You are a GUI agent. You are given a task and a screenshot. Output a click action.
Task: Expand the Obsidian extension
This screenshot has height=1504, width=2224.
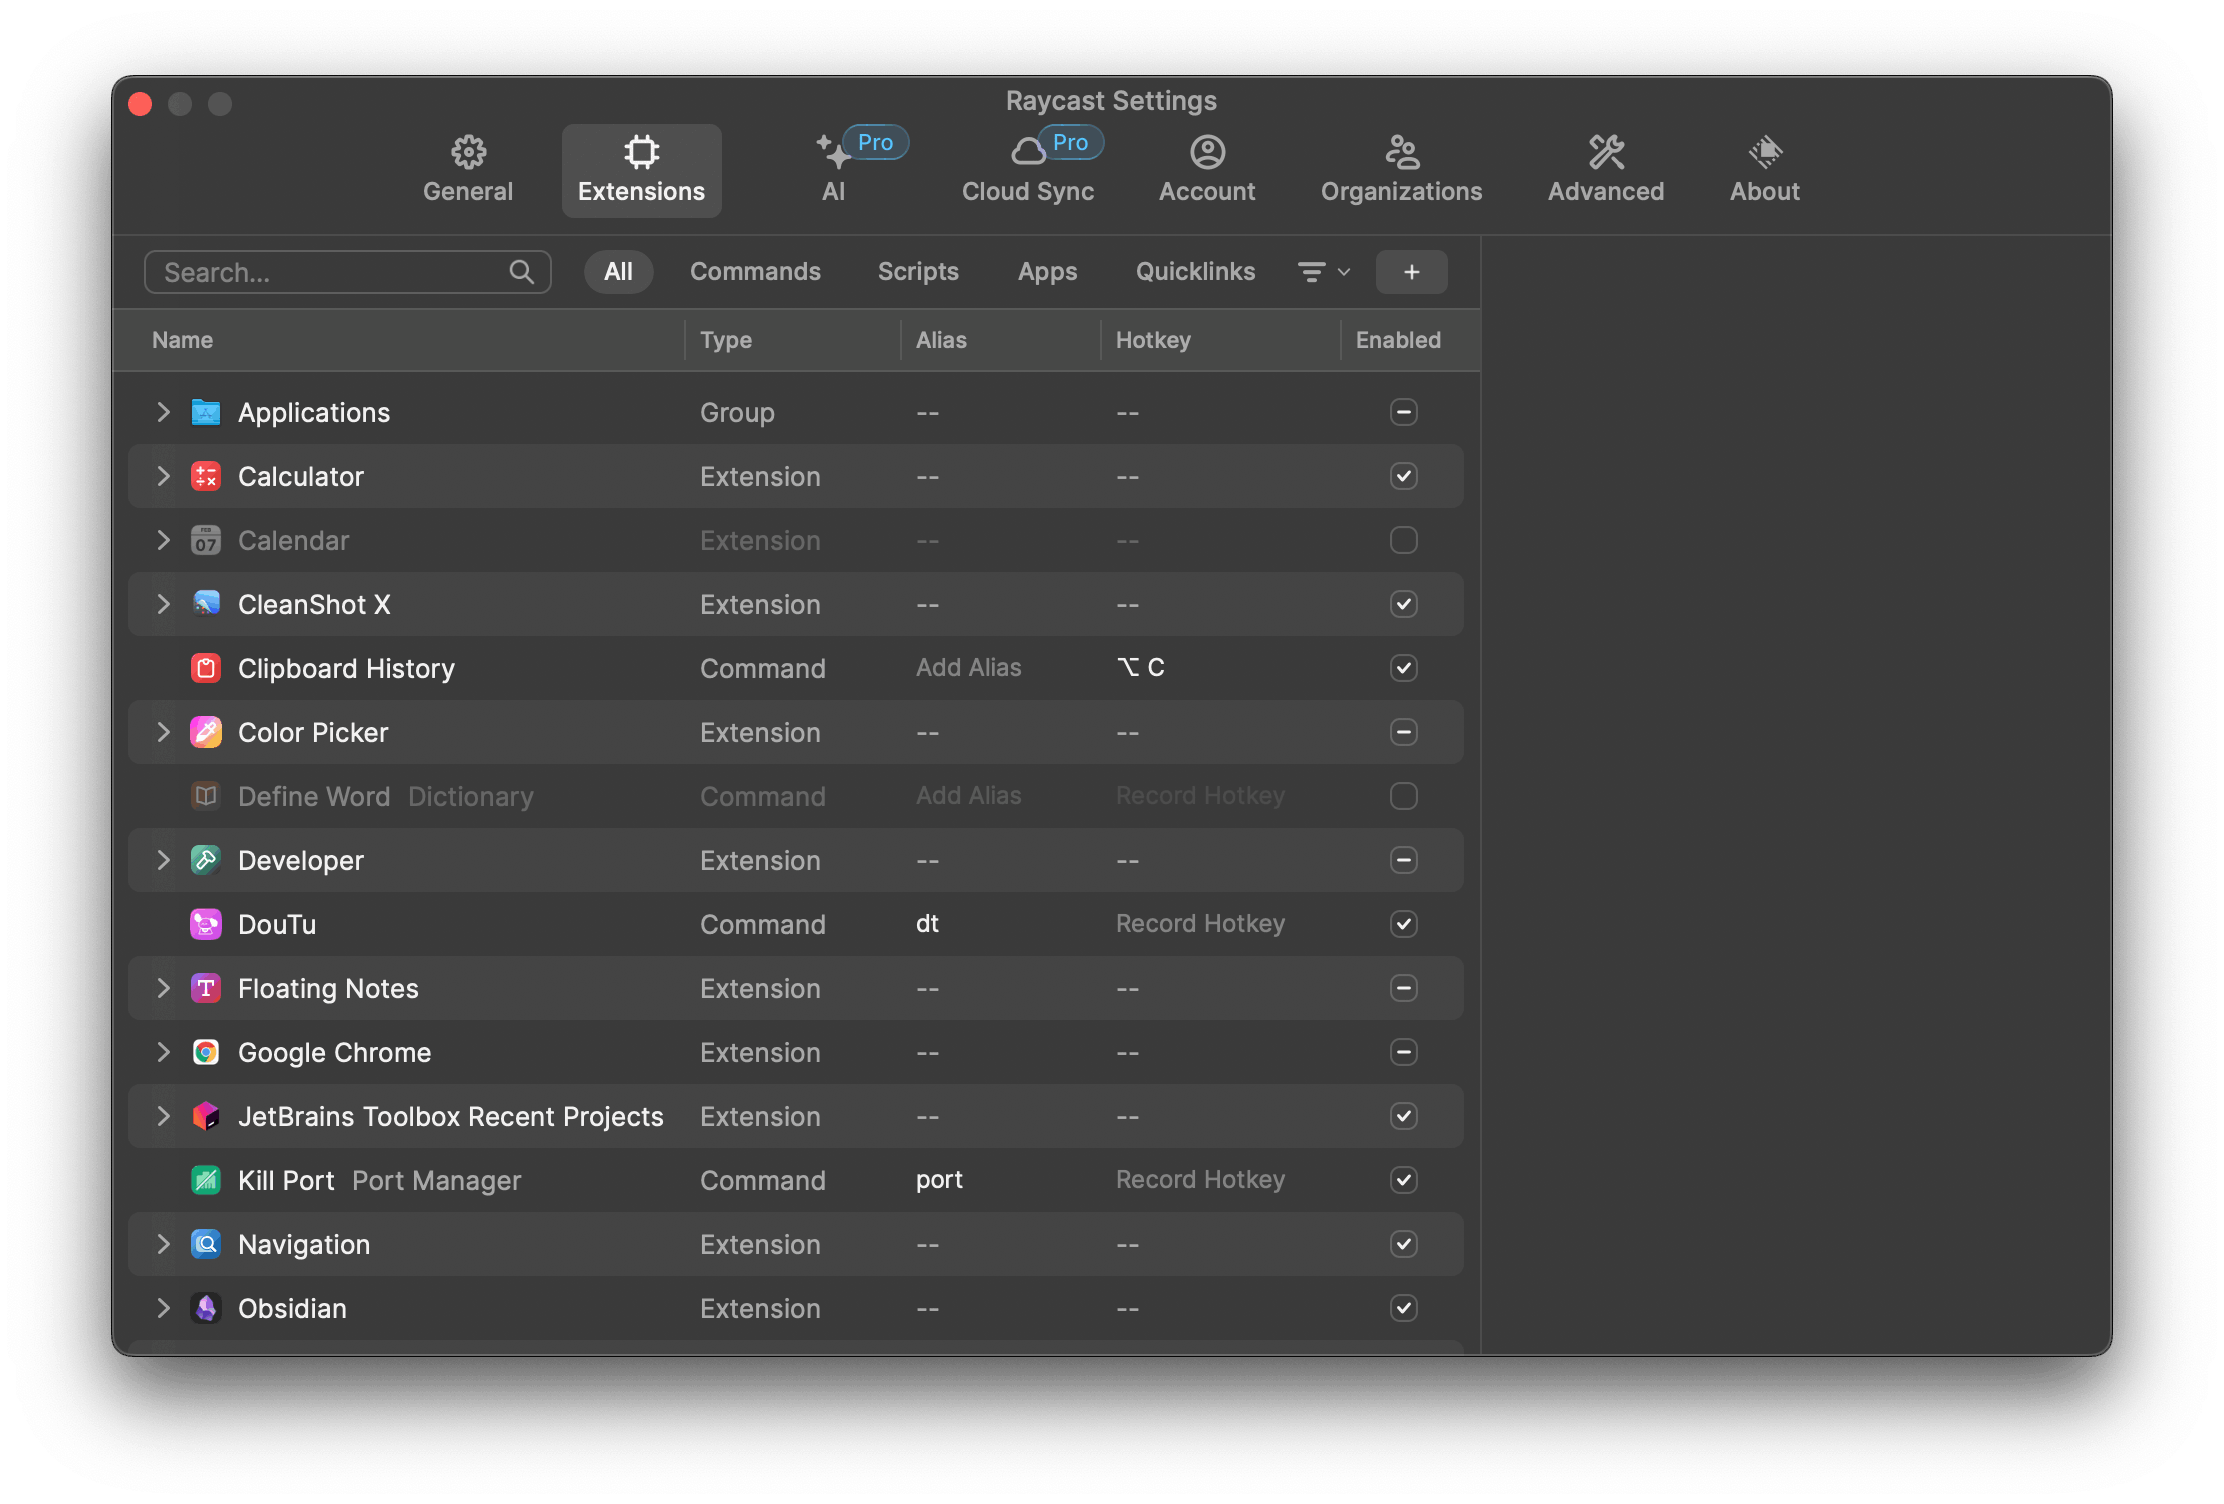[163, 1308]
